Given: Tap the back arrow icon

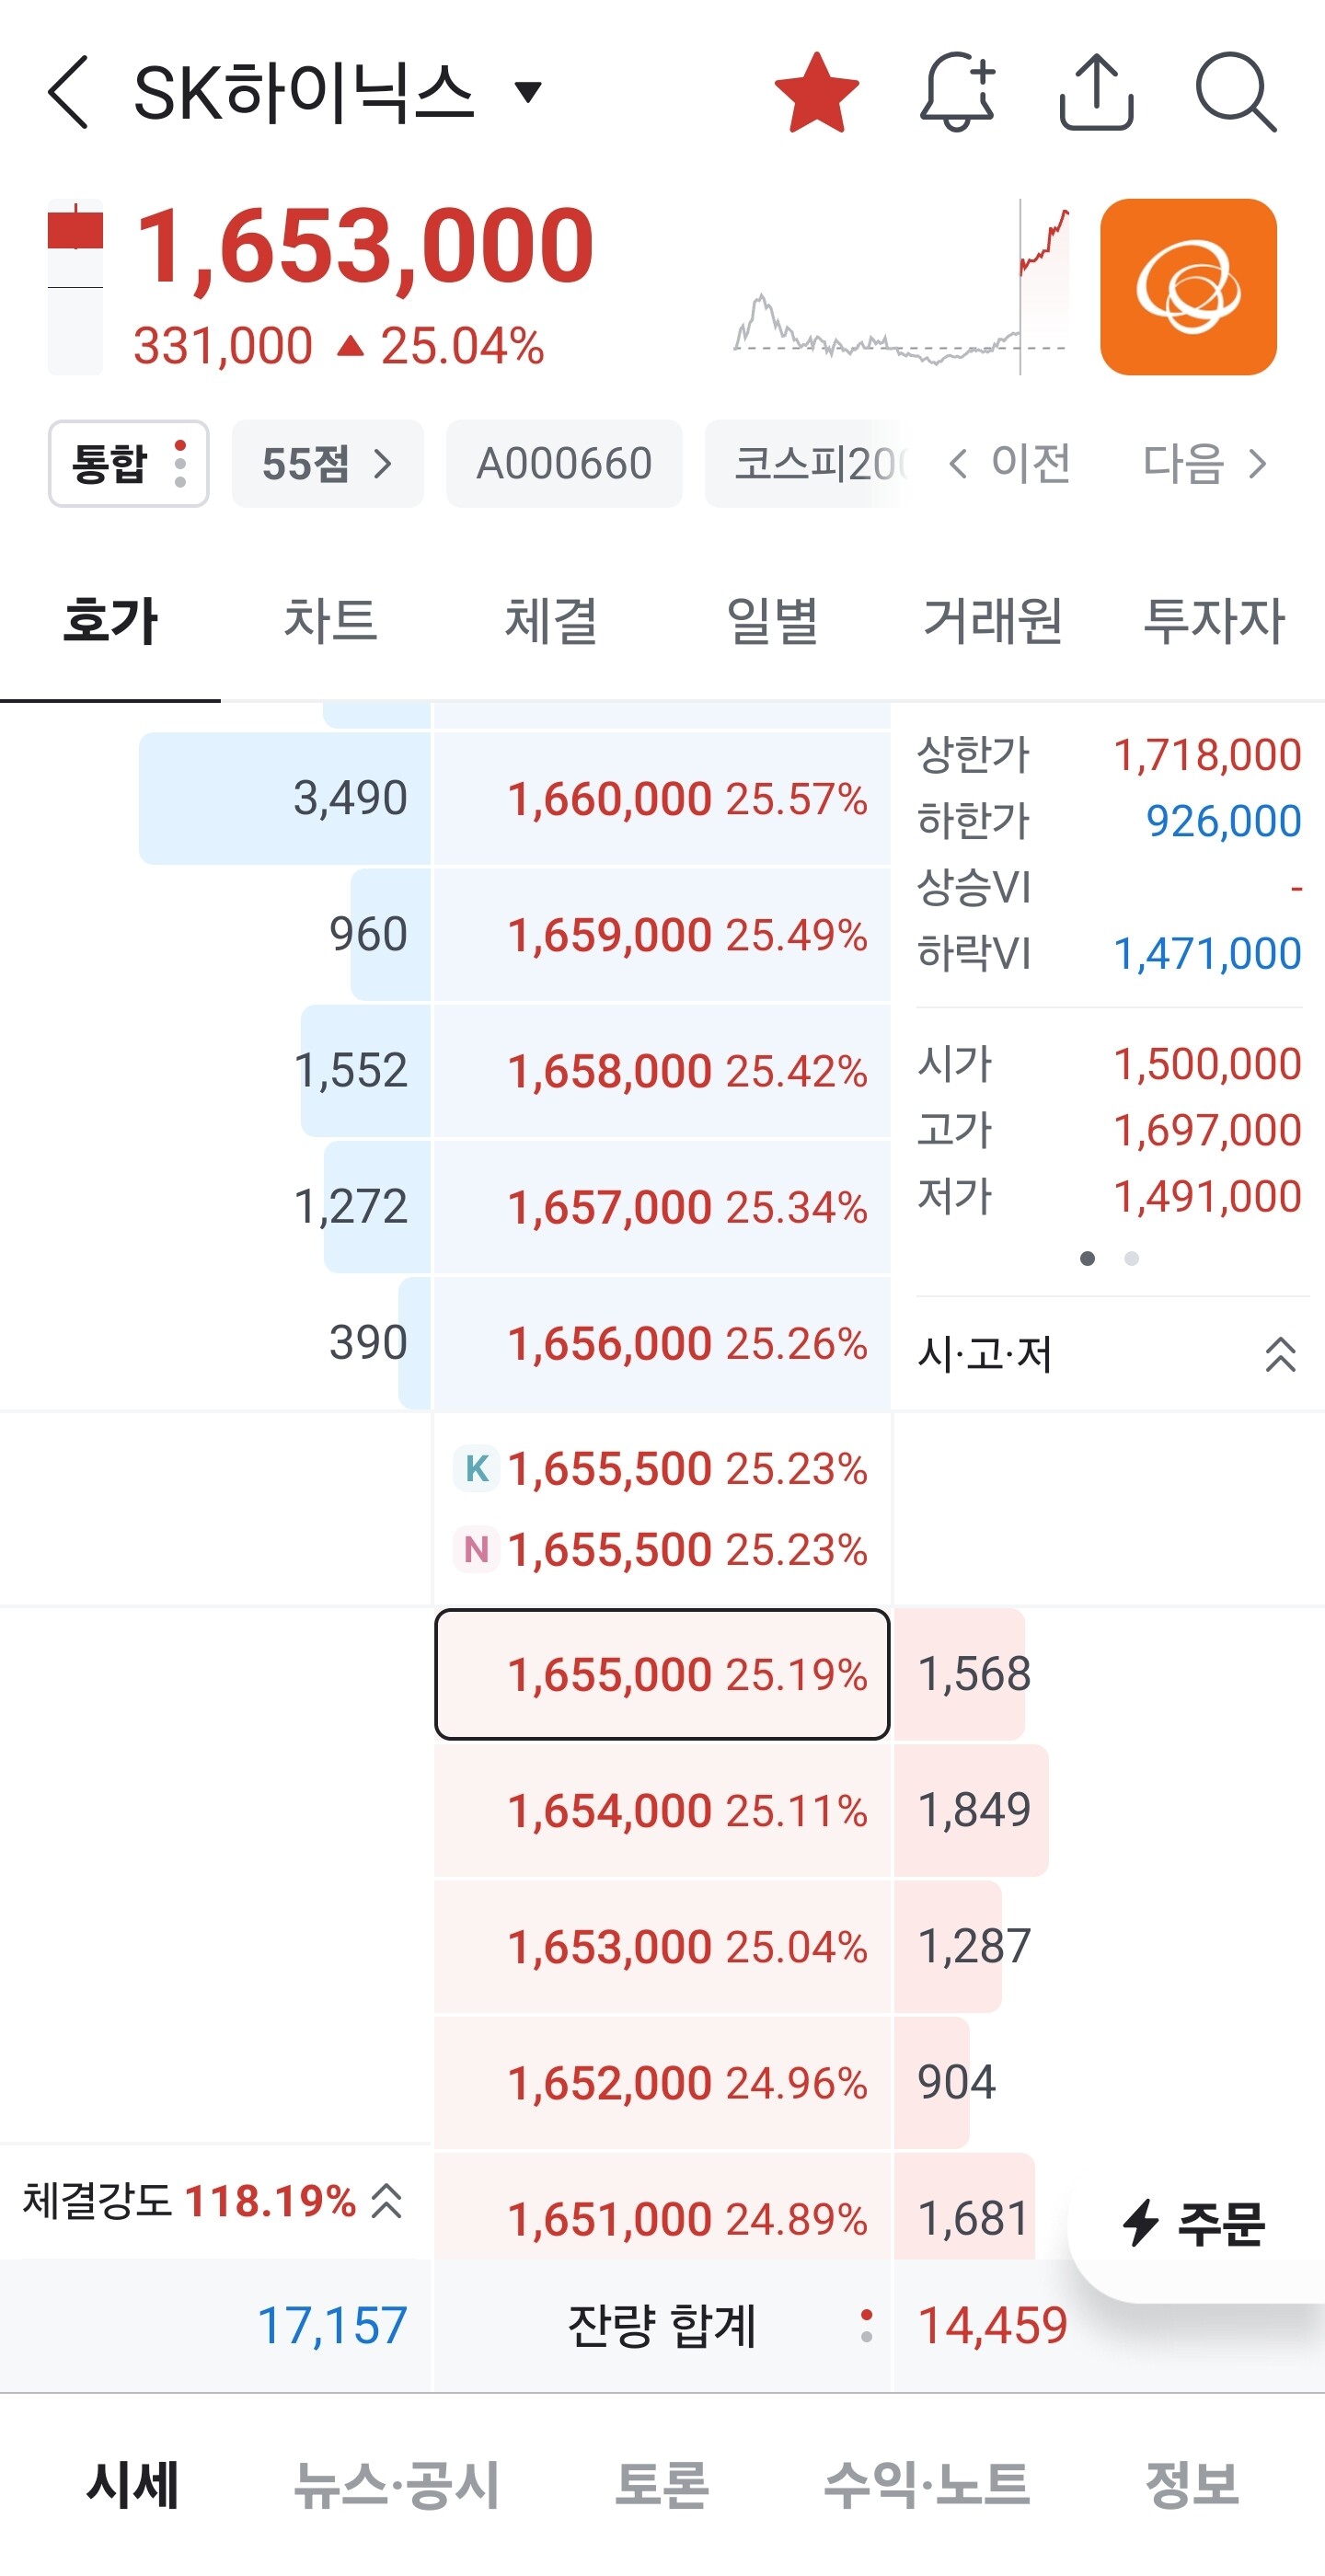Looking at the screenshot, I should click(x=69, y=92).
